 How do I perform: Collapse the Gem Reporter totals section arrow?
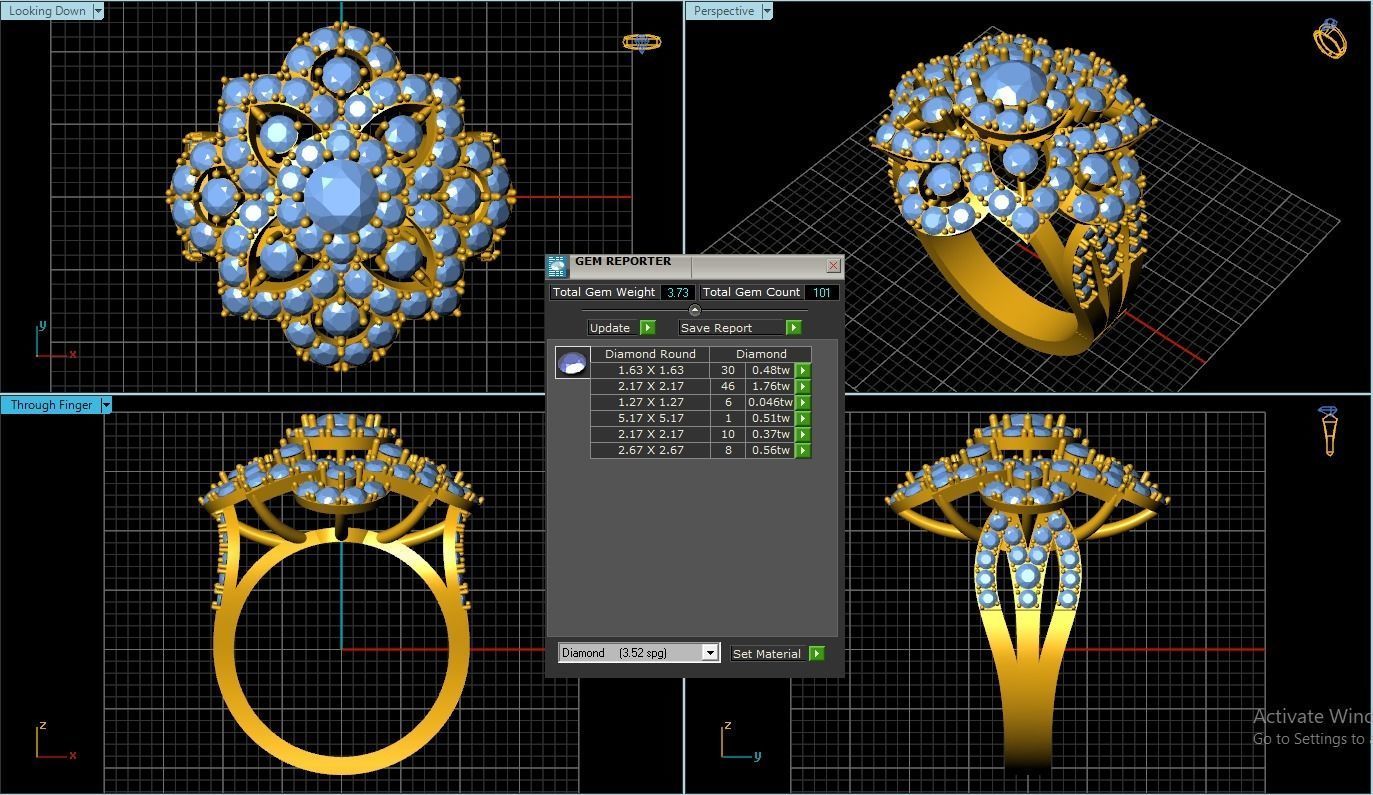695,310
